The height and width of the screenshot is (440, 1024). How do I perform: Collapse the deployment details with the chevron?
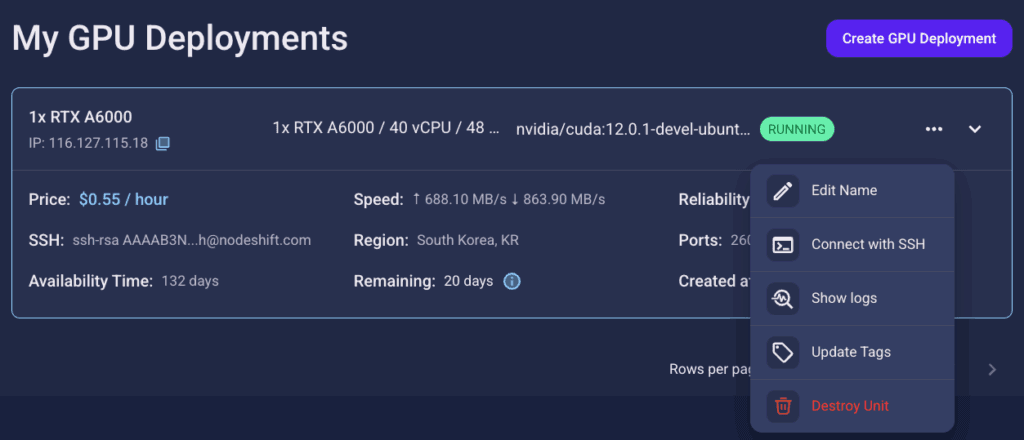[975, 129]
